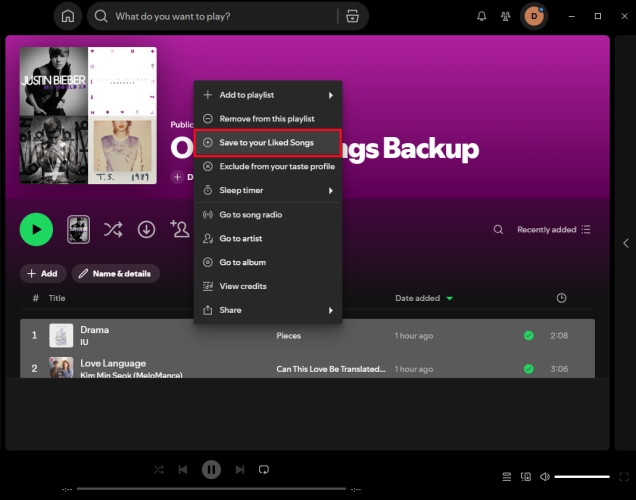Open Connect to a device
Image resolution: width=636 pixels, height=500 pixels.
tap(526, 477)
